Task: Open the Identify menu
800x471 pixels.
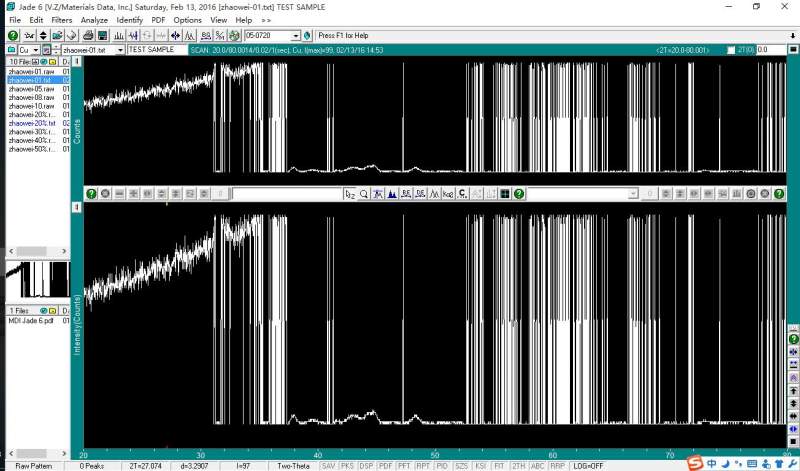Action: coord(130,20)
